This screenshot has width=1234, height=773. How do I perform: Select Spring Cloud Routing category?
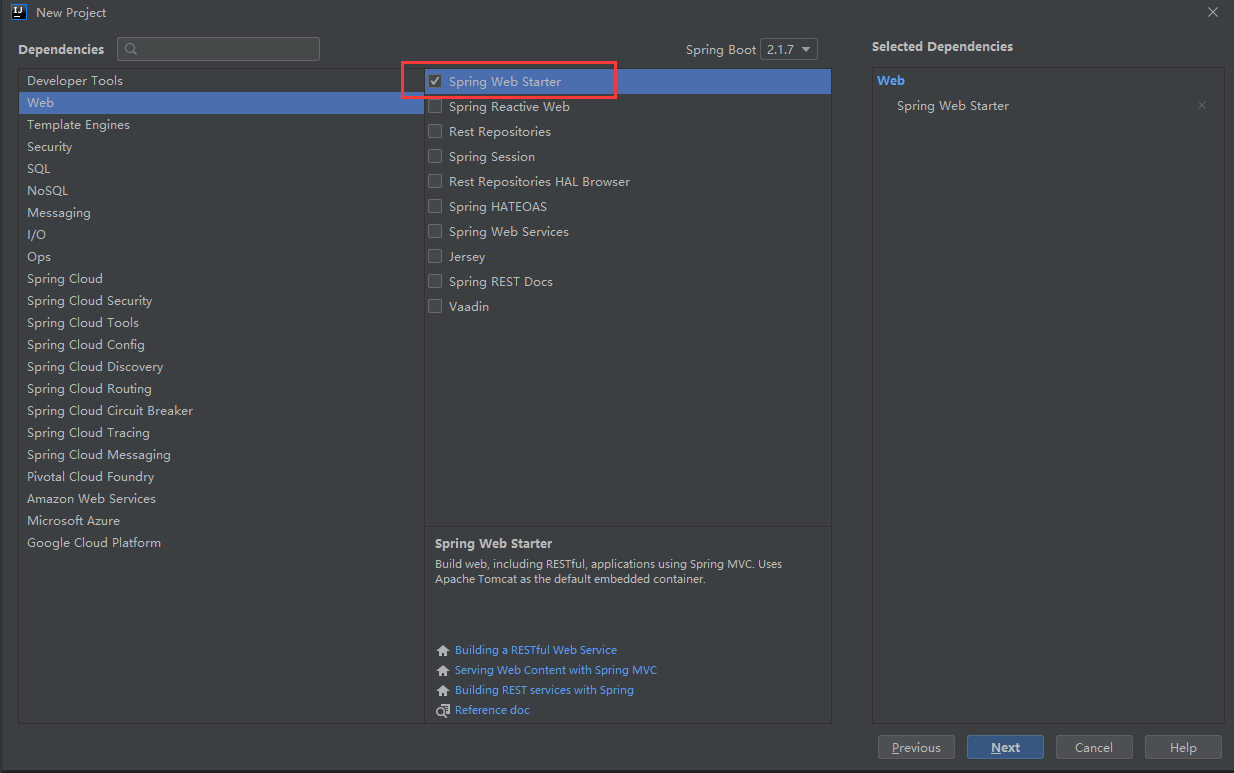(x=221, y=389)
